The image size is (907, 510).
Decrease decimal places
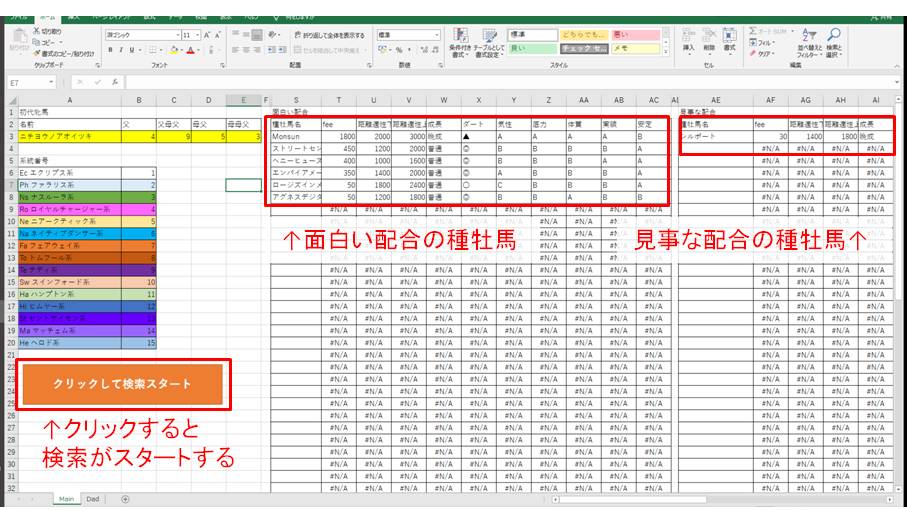tap(434, 50)
